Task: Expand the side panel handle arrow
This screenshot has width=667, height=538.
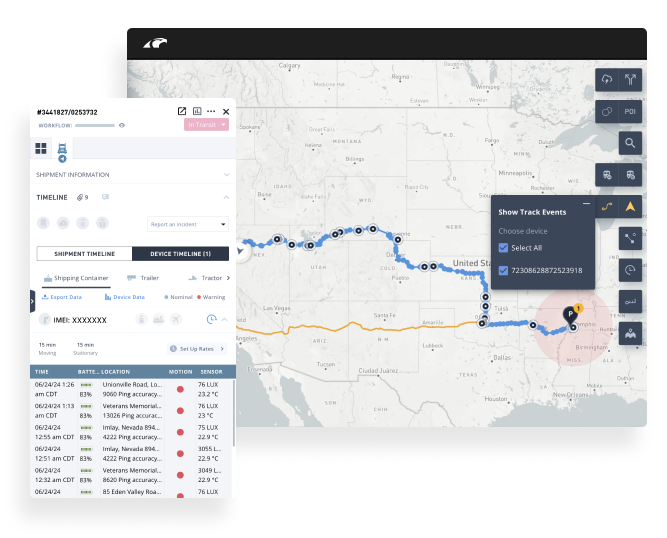Action: [x=32, y=301]
